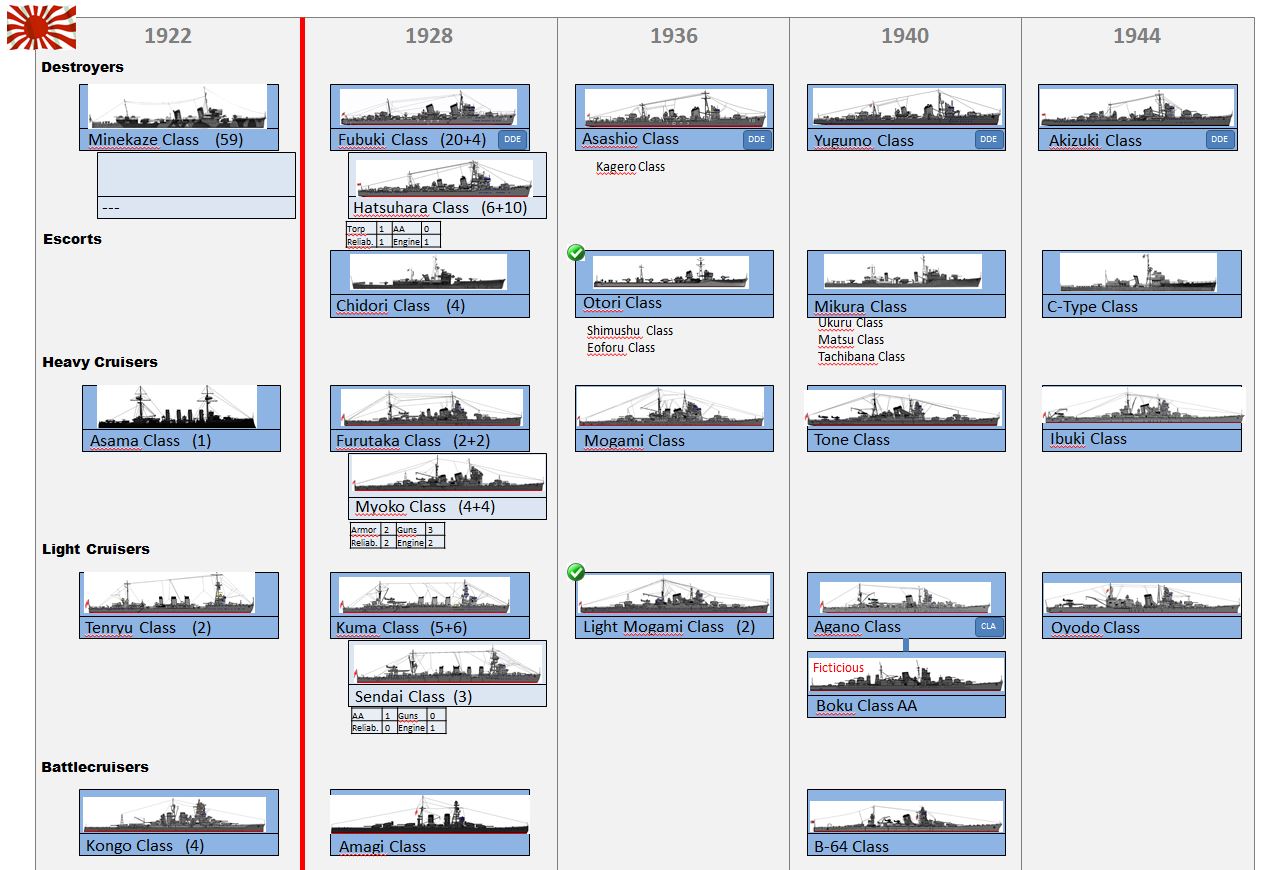Click the DDE badge on Fubuki Class
This screenshot has width=1264, height=870.
(512, 139)
